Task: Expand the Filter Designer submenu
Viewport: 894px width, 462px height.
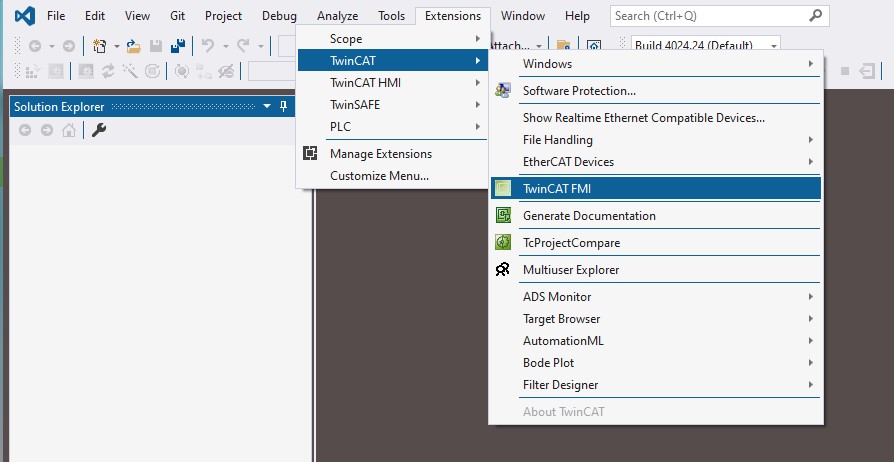Action: tap(656, 384)
